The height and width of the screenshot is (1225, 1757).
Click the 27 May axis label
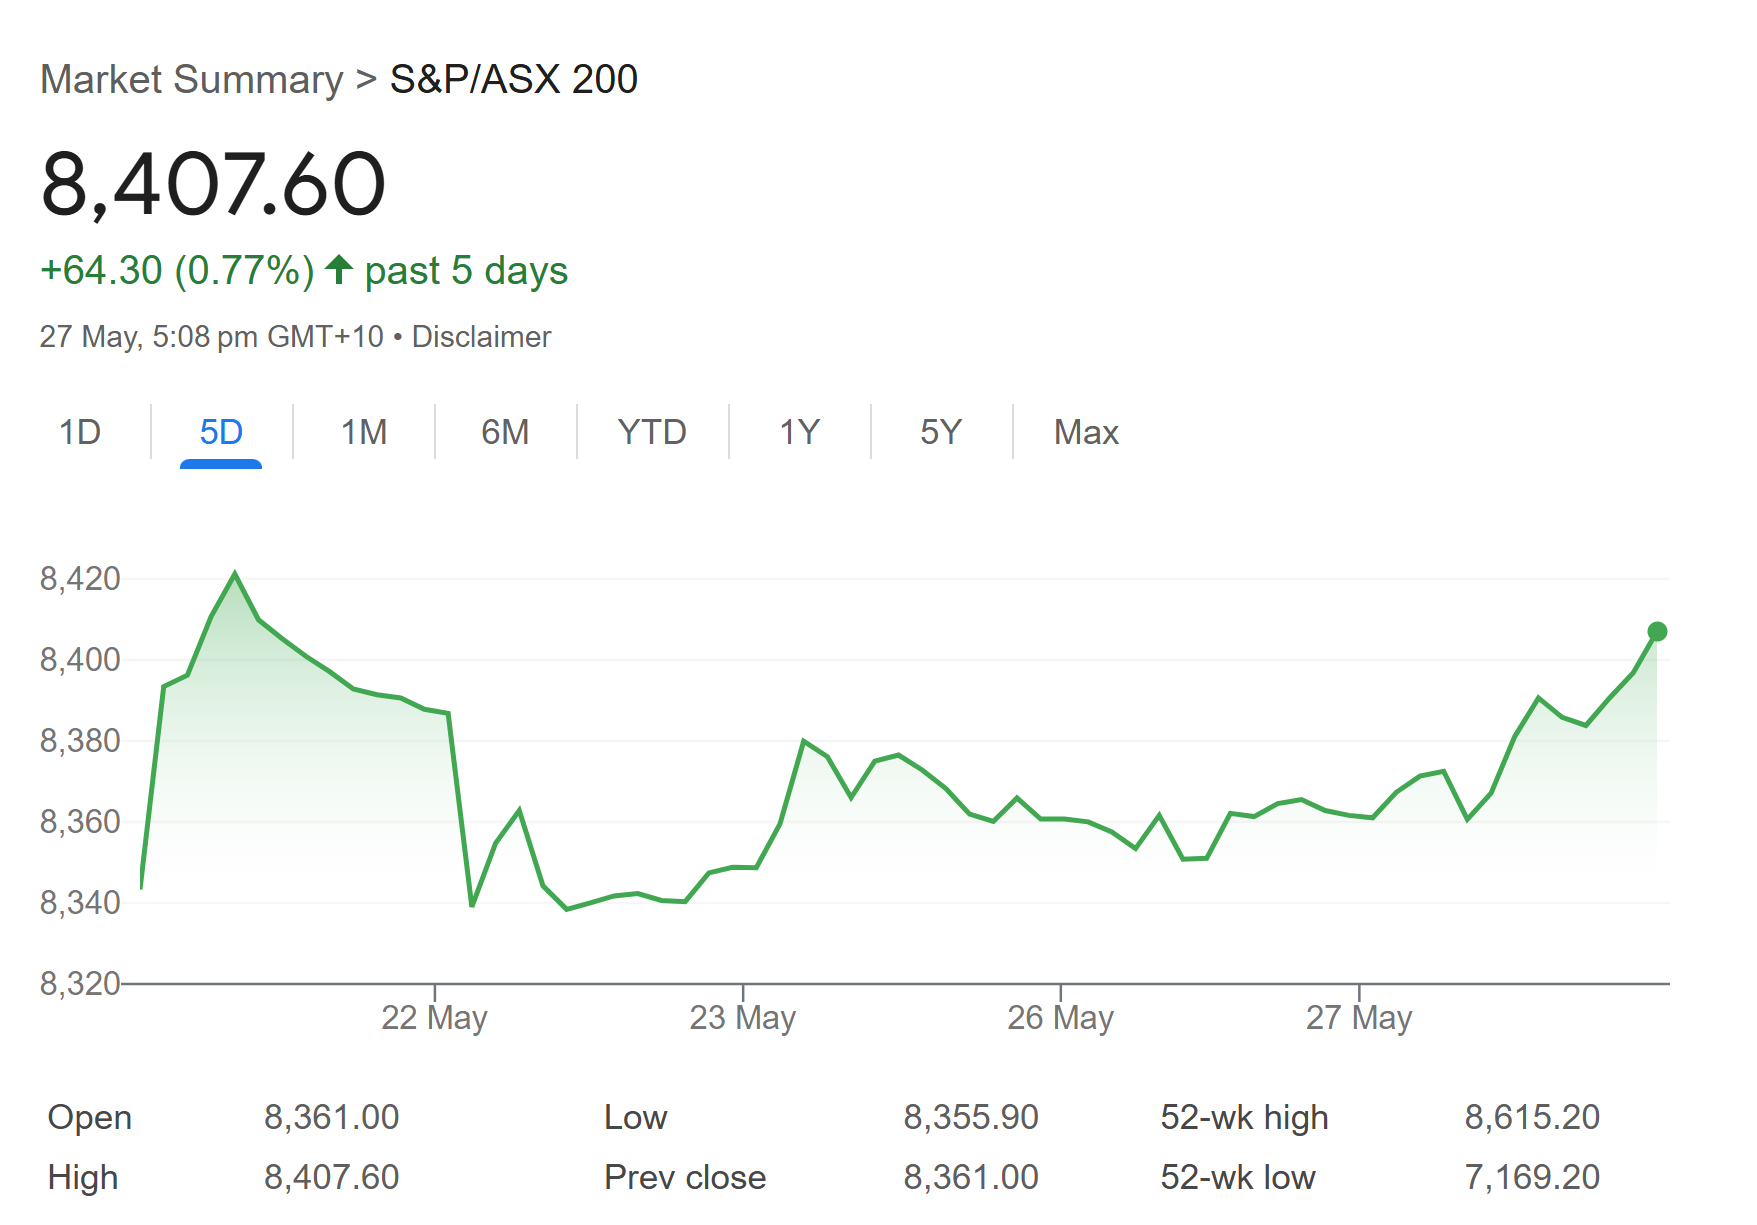[x=1359, y=1017]
